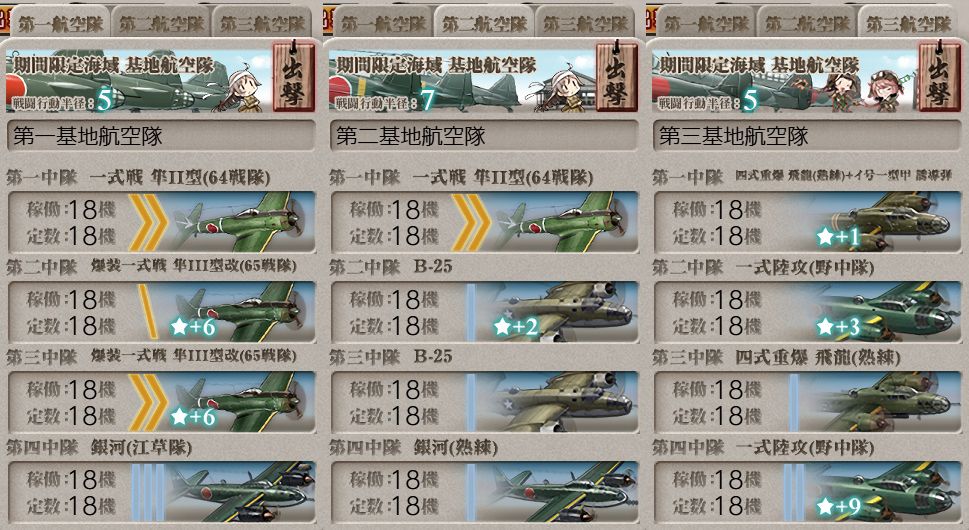Choose the 銀河(熟練) bomber slot
The width and height of the screenshot is (969, 530).
tap(484, 492)
